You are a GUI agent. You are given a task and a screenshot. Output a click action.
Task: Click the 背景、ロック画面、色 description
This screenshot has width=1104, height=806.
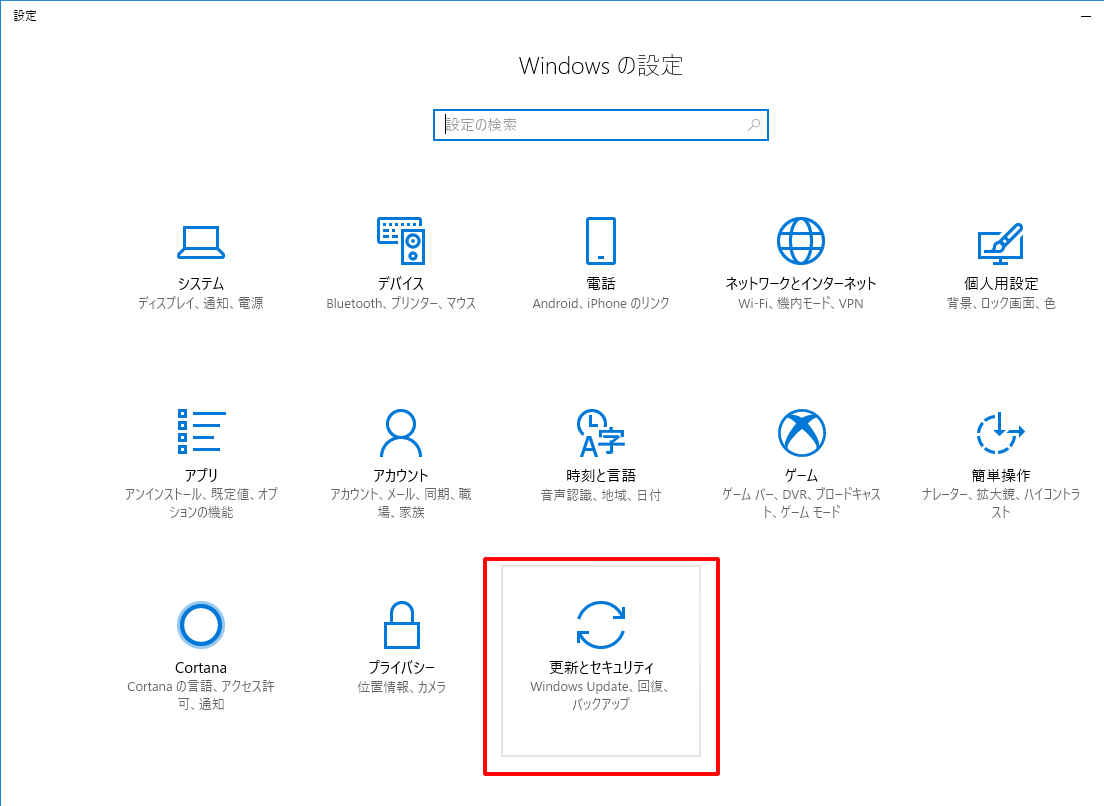(x=1000, y=303)
